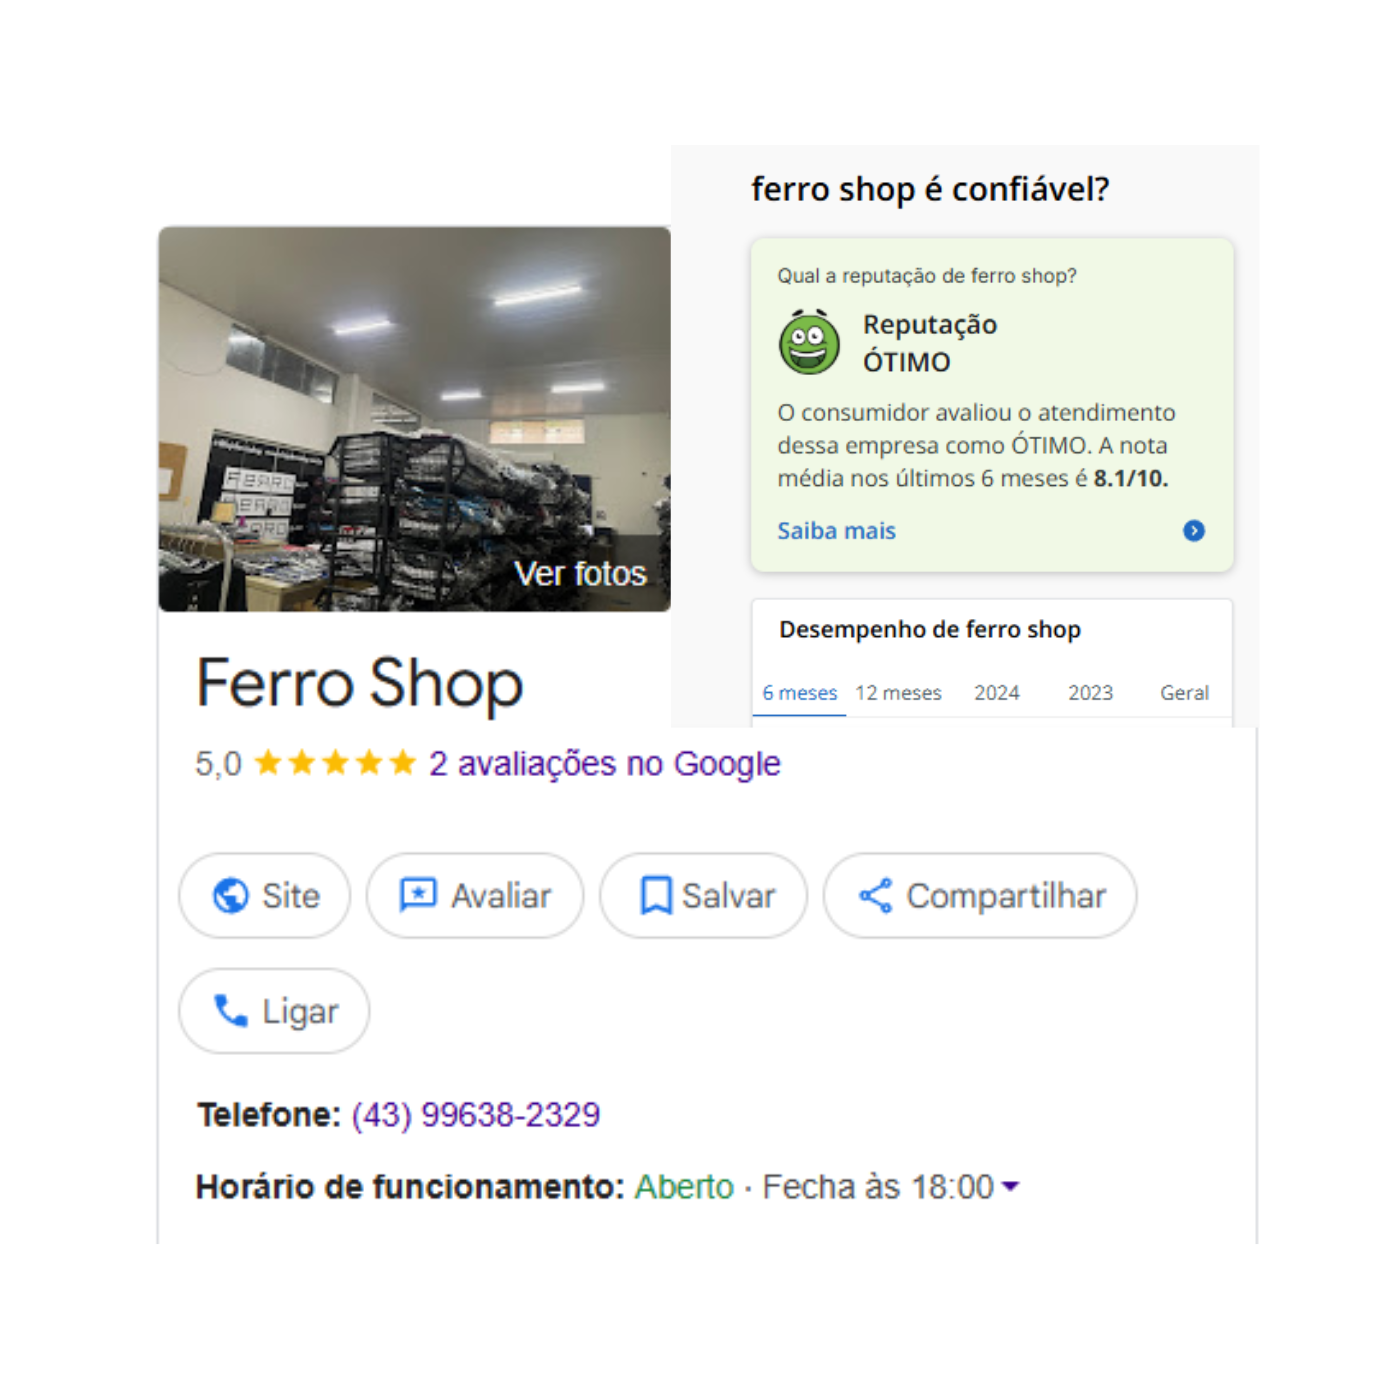The width and height of the screenshot is (1400, 1400).
Task: Click the green smiley reputation icon
Action: (x=809, y=342)
